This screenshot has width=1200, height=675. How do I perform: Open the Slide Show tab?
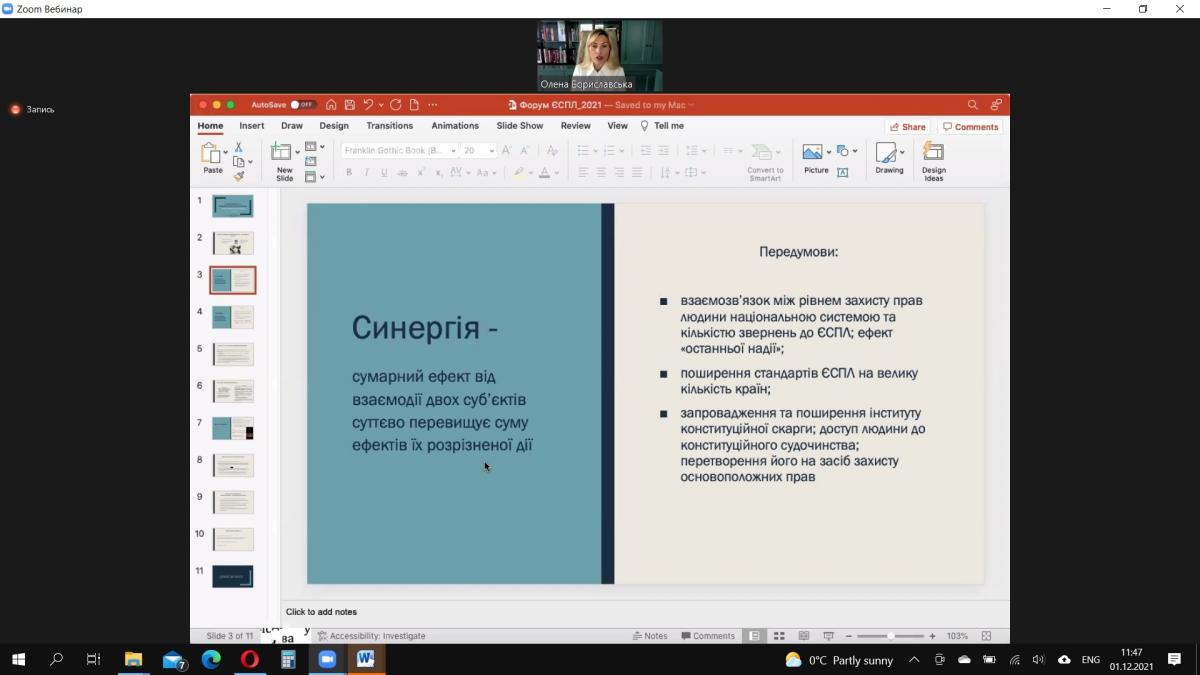click(x=519, y=126)
